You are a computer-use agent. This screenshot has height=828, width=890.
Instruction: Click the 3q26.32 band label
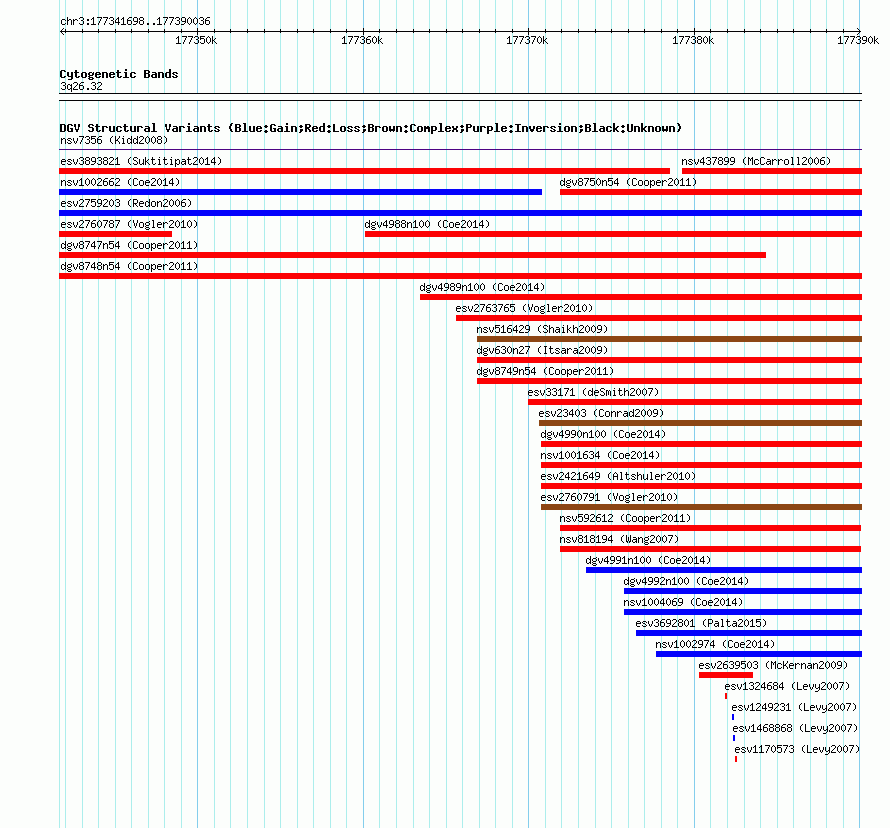coord(82,86)
